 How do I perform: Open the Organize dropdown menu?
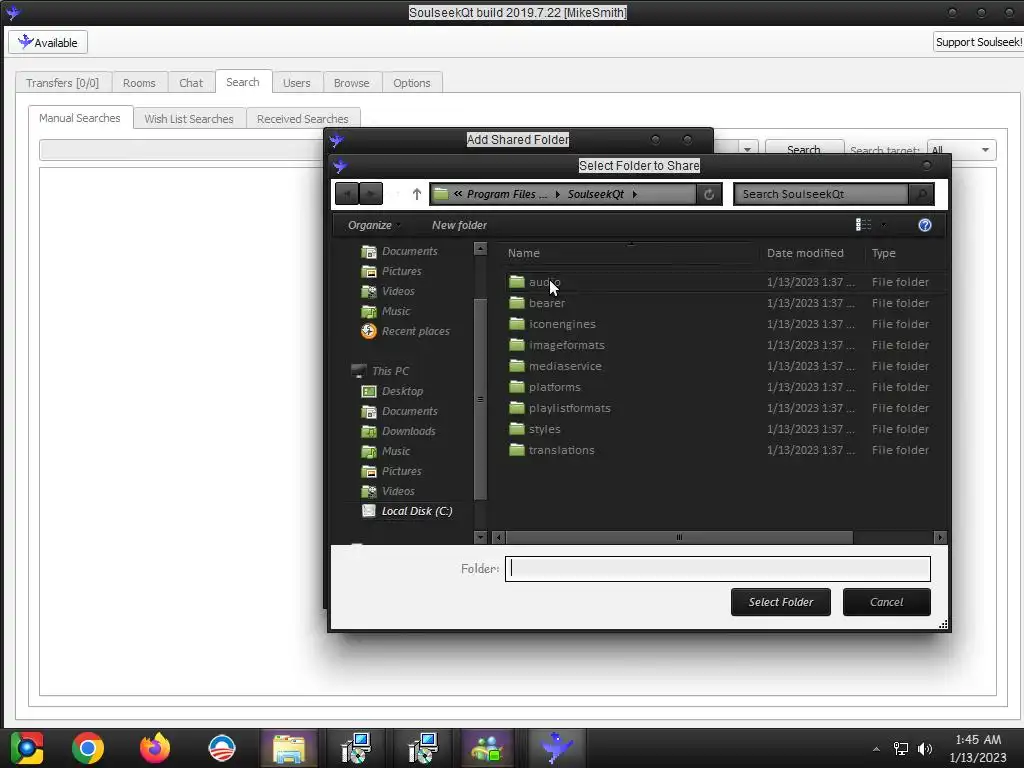point(374,225)
